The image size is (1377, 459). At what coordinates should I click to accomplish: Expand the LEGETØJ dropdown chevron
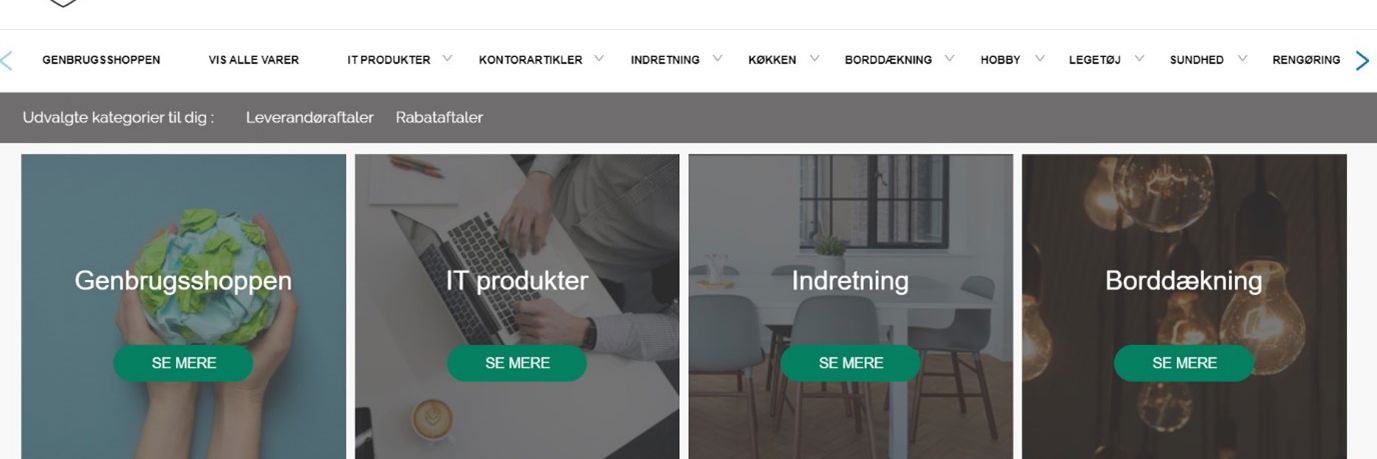[1139, 59]
